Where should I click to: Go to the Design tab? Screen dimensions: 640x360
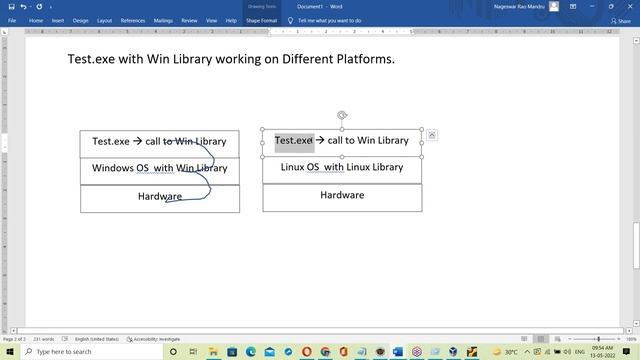[80, 20]
